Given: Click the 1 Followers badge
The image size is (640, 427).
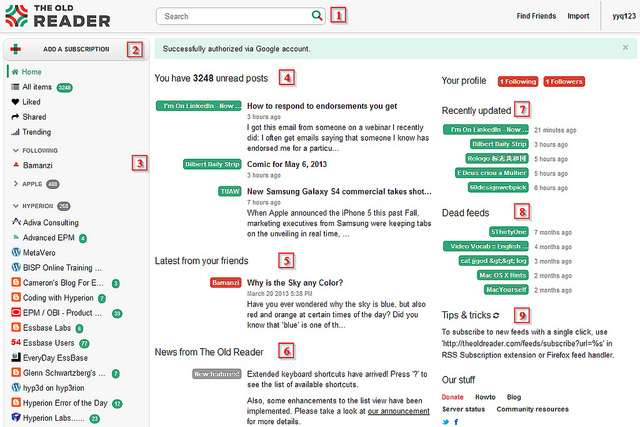Looking at the screenshot, I should point(564,82).
